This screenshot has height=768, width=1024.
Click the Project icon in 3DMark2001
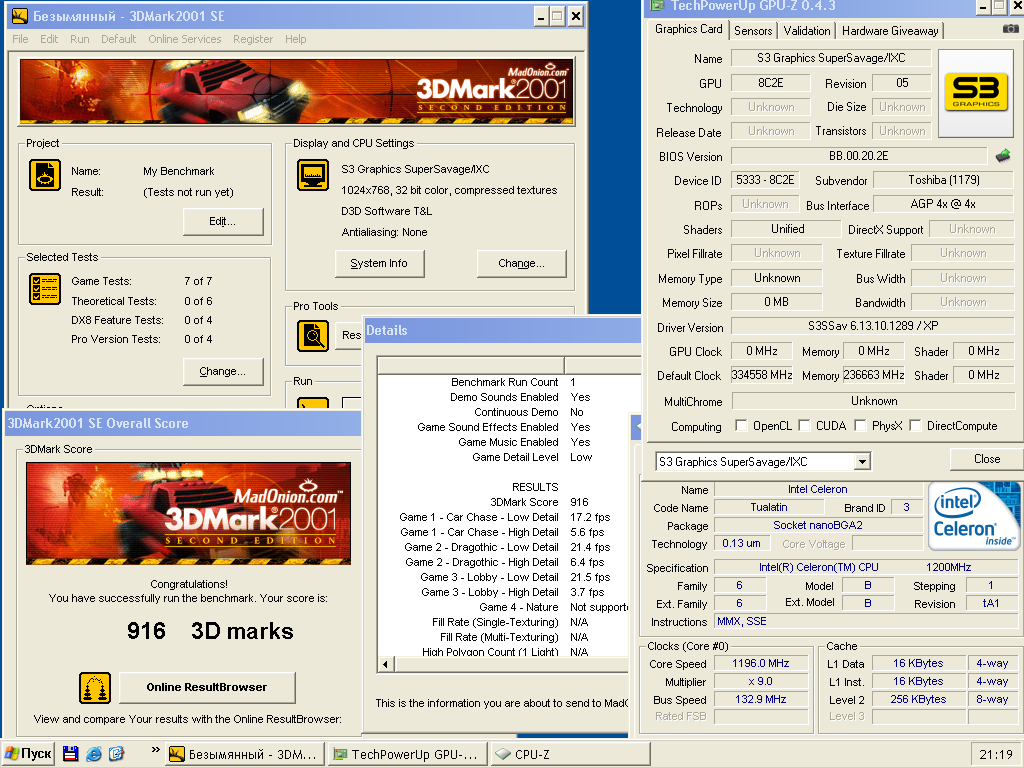click(44, 175)
